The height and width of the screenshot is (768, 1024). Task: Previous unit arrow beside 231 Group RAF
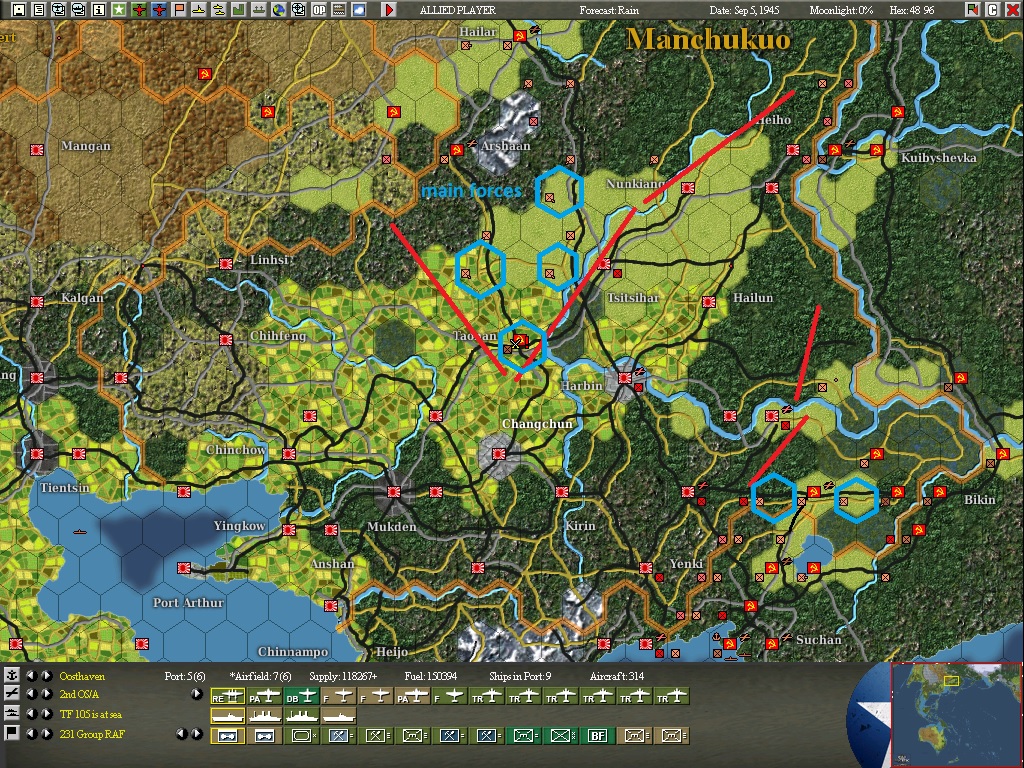point(31,733)
